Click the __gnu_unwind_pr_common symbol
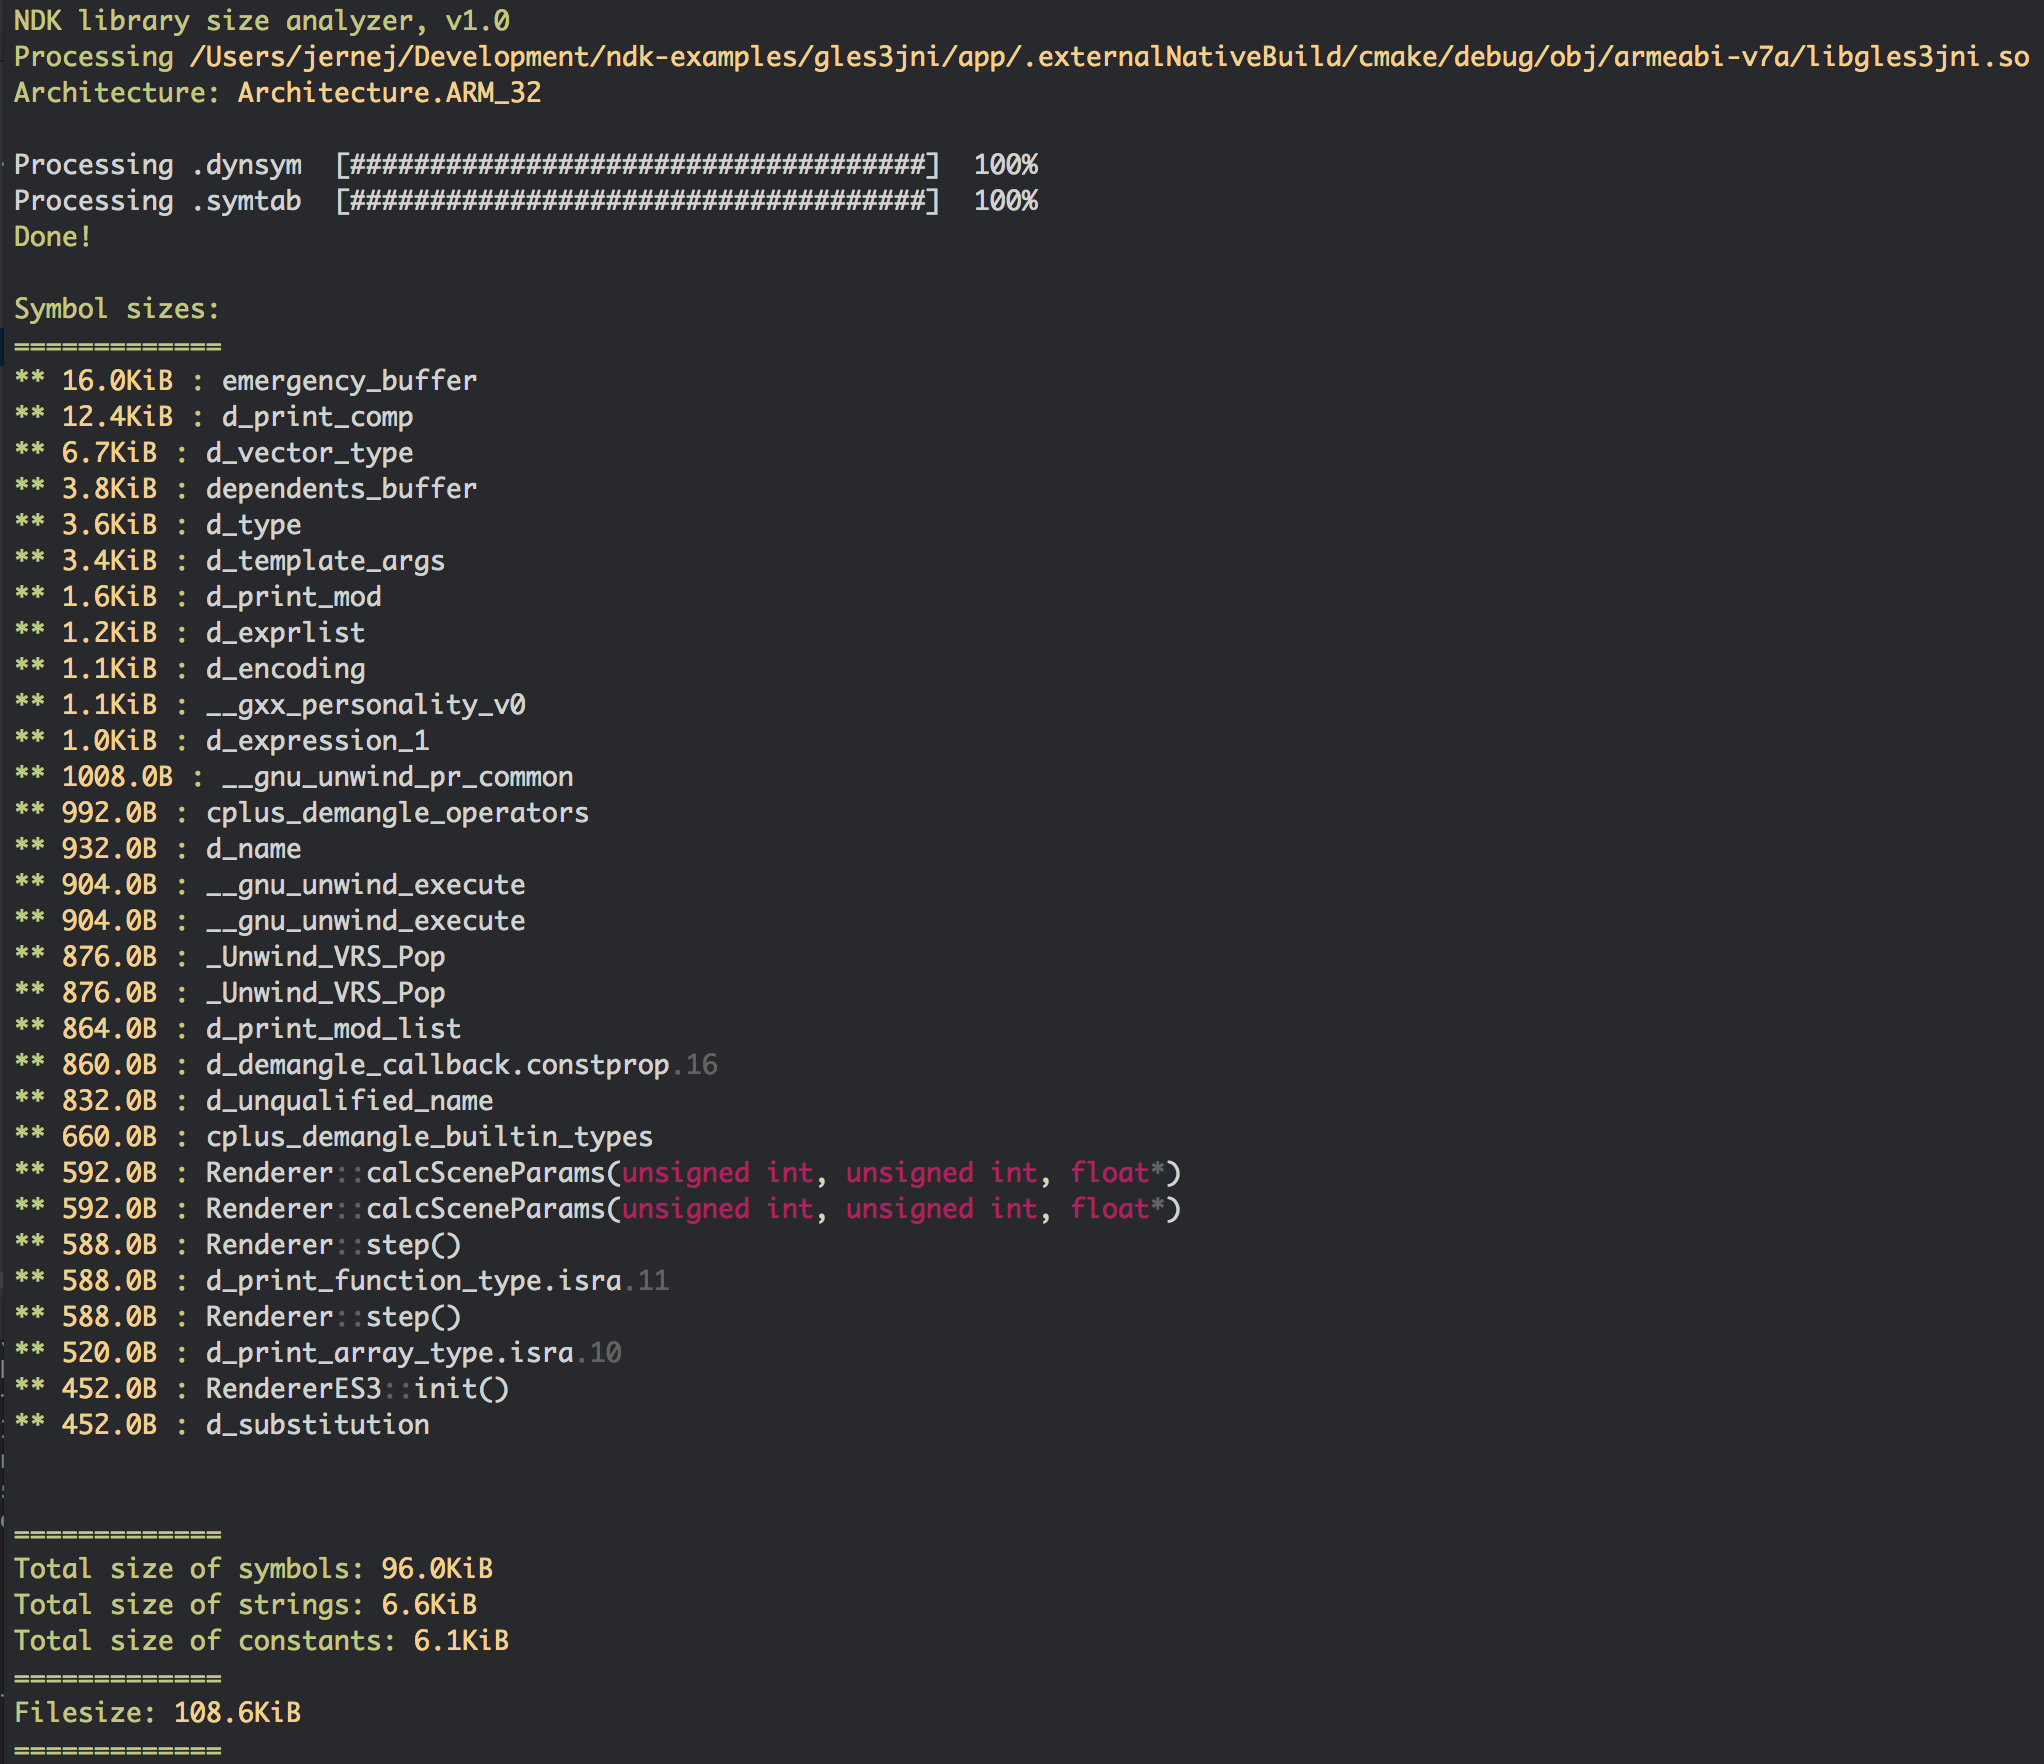 tap(397, 777)
